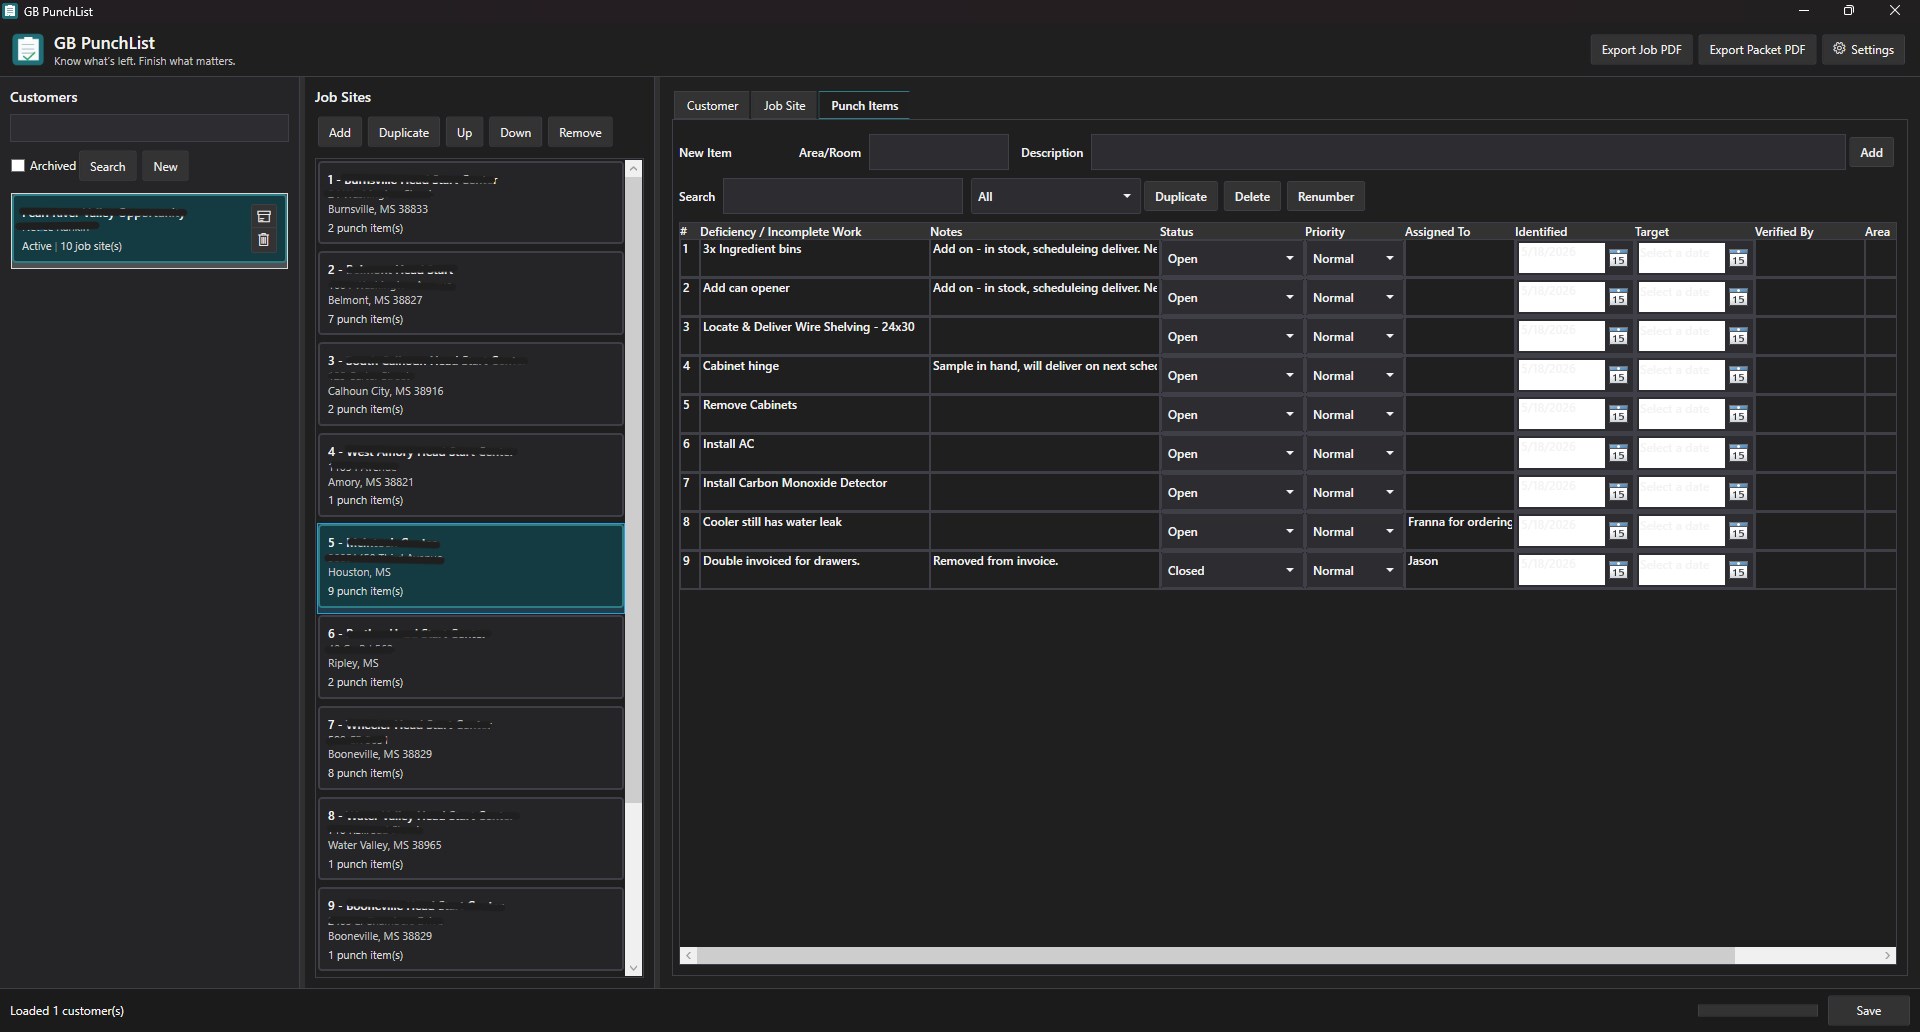Open Status dropdown for 3x Ingredient bins
This screenshot has width=1920, height=1032.
(1231, 259)
